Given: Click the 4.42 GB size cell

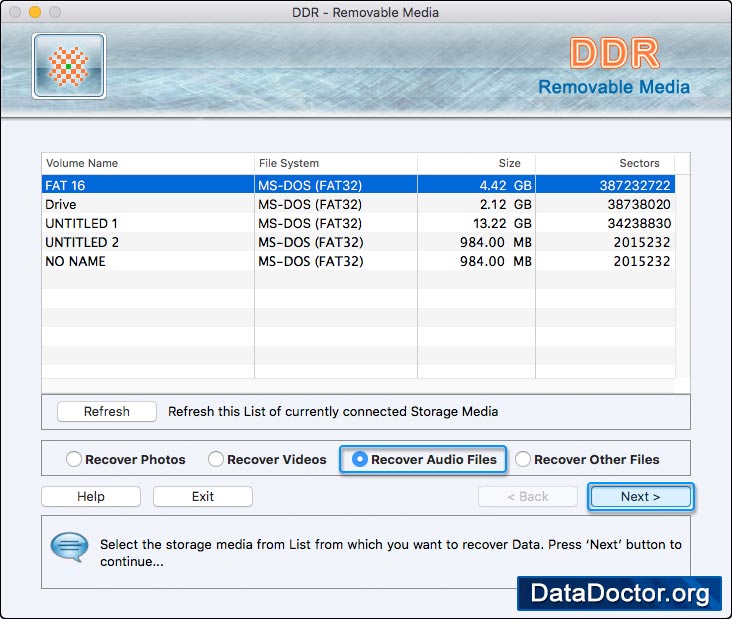Looking at the screenshot, I should coord(476,185).
